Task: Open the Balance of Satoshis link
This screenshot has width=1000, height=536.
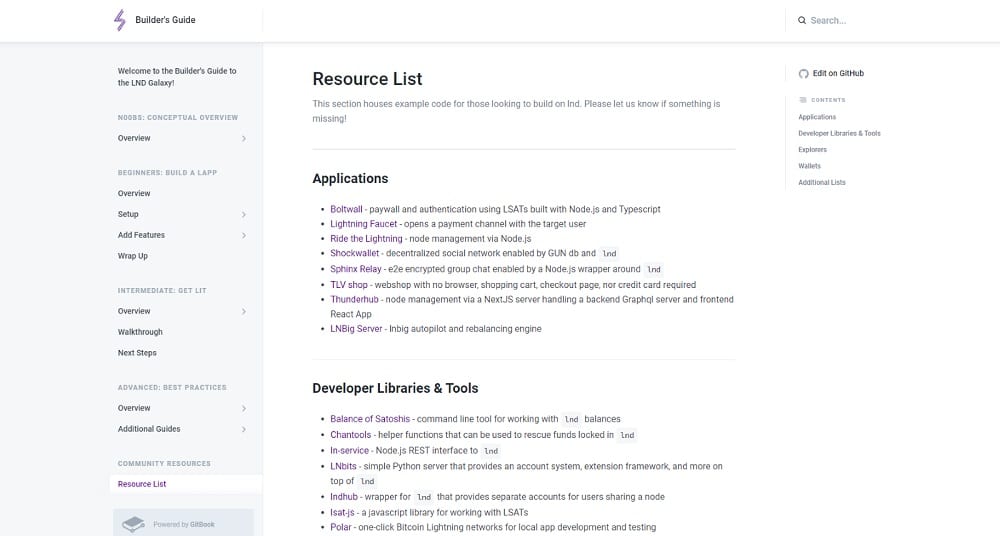Action: pos(370,419)
